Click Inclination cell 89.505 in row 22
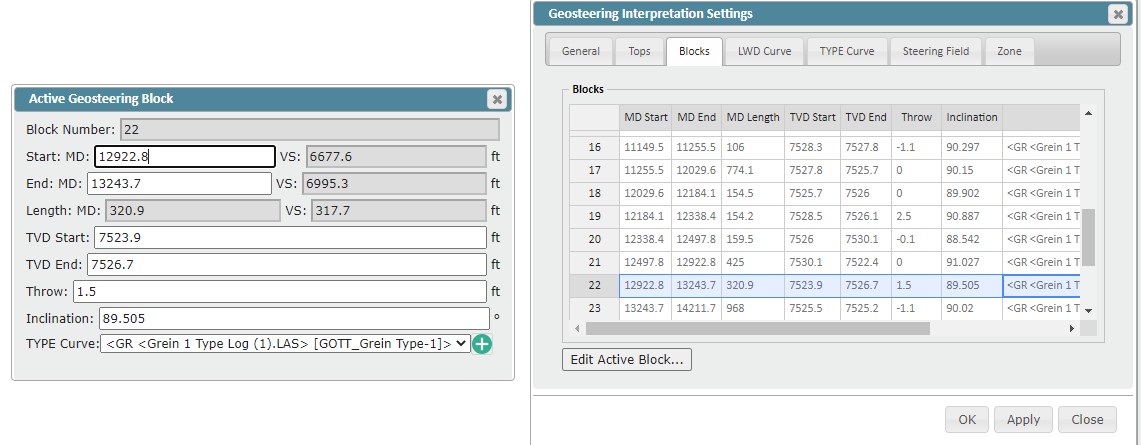This screenshot has width=1141, height=445. tap(971, 286)
